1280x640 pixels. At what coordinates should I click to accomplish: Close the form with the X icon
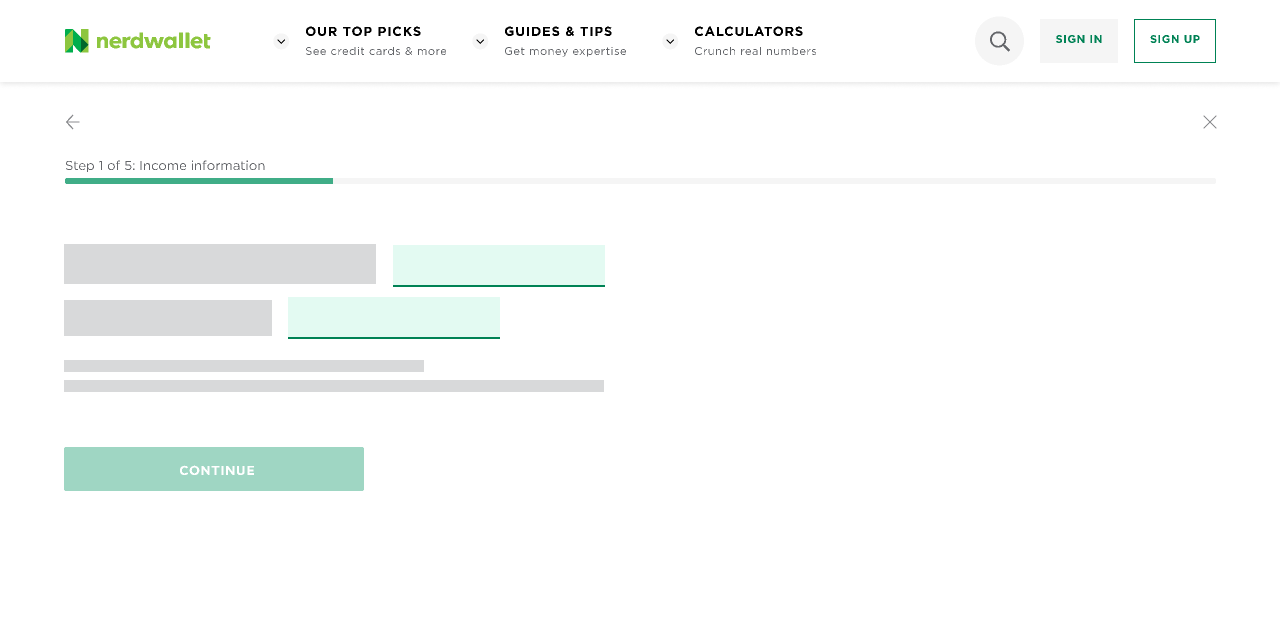click(x=1210, y=122)
